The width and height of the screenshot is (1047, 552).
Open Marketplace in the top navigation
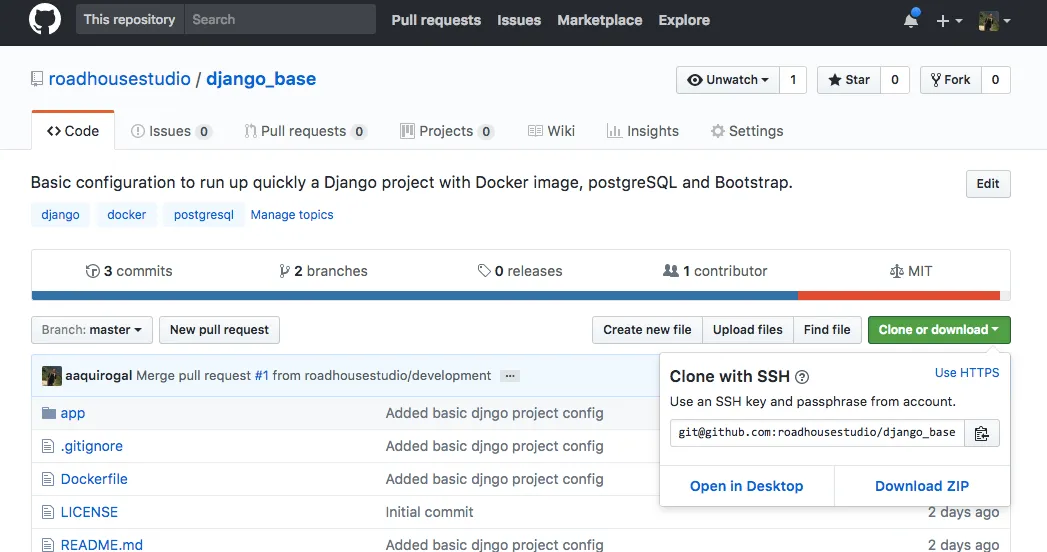600,20
